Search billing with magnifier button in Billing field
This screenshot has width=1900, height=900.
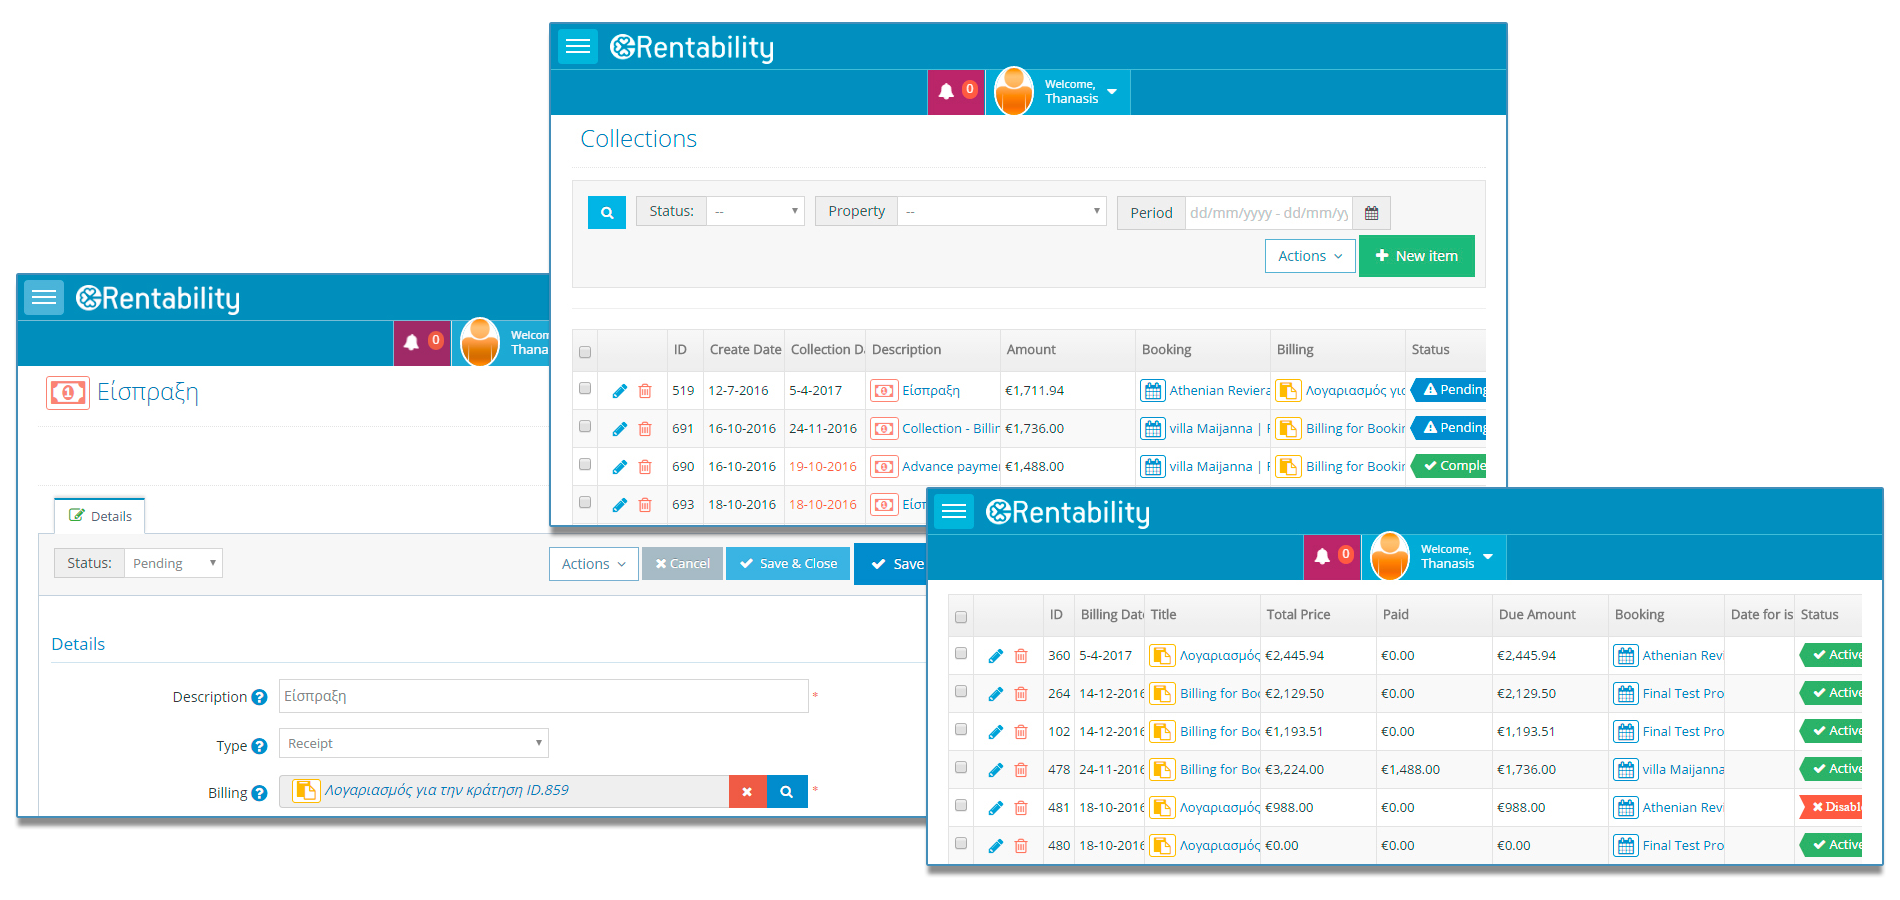787,791
